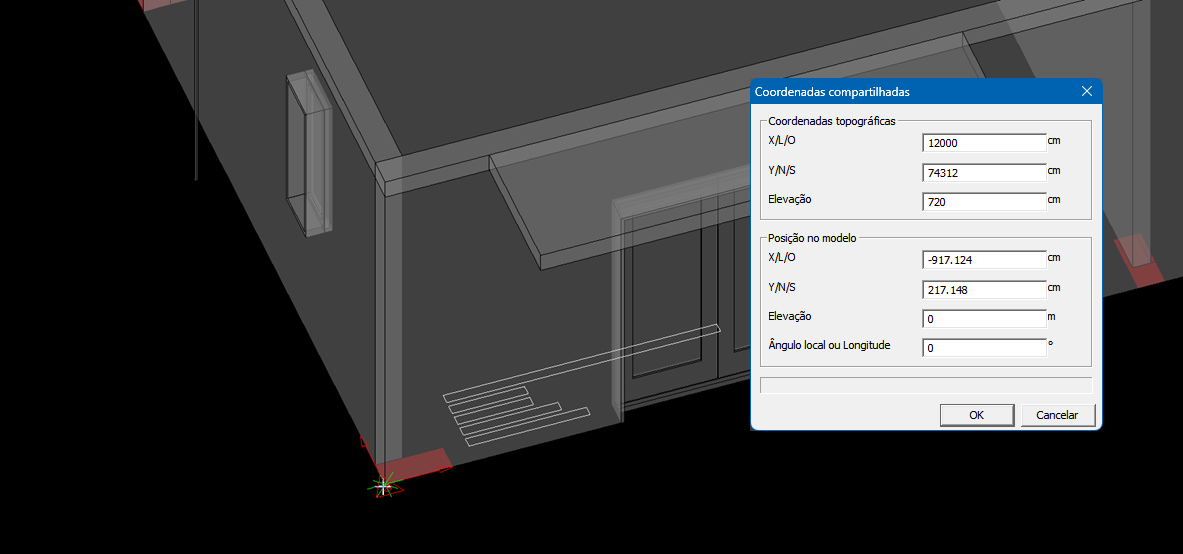Screen dimensions: 1183x554
Task: Select the tall window on the left wall
Action: (307, 155)
